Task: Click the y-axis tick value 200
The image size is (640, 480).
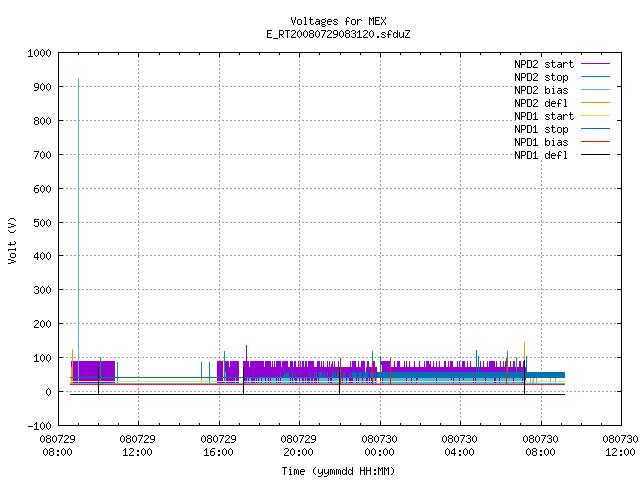Action: pos(42,324)
